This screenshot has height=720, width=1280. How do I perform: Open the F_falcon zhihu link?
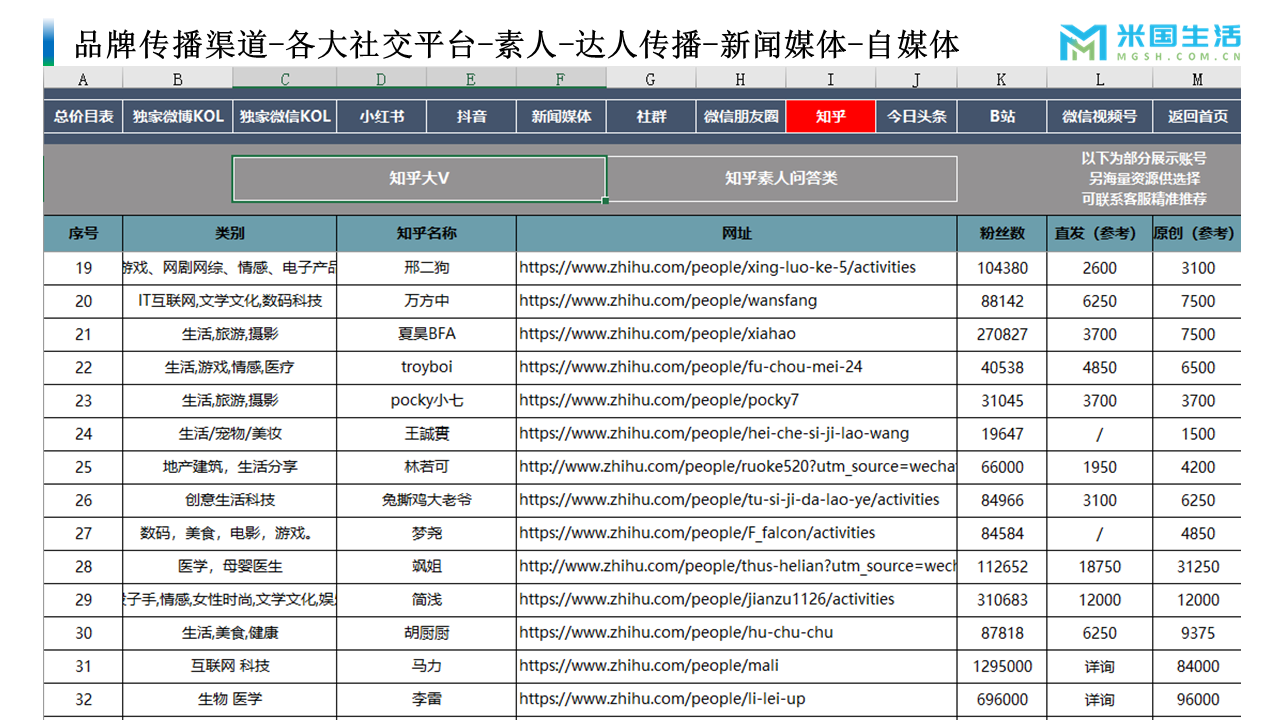[x=697, y=533]
